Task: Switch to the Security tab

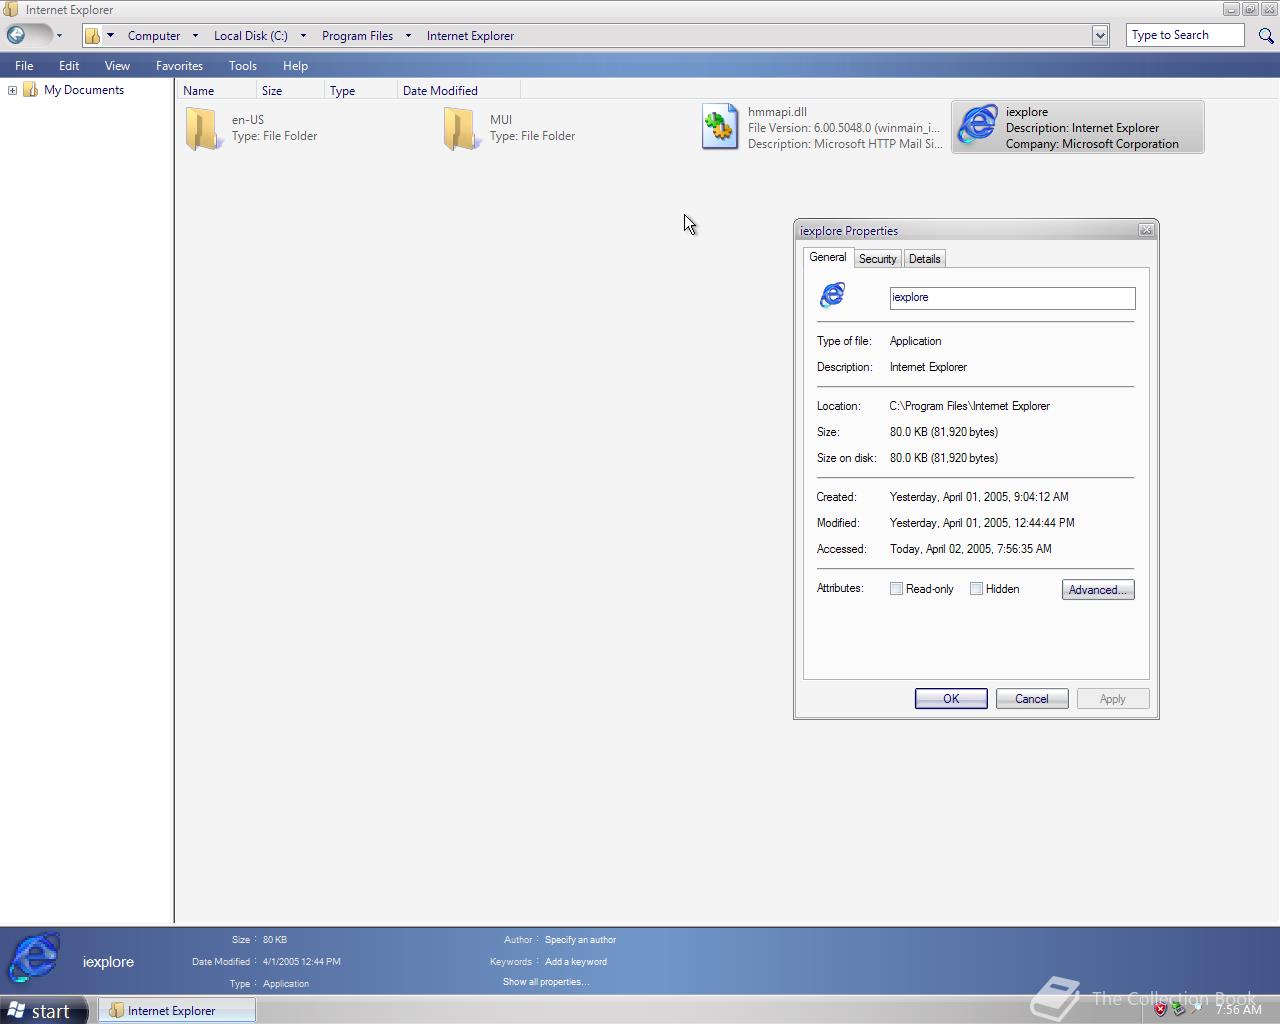Action: 877,259
